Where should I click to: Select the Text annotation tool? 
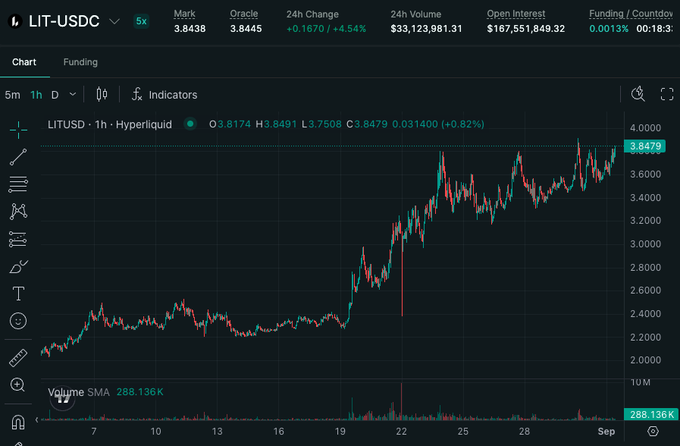point(18,294)
